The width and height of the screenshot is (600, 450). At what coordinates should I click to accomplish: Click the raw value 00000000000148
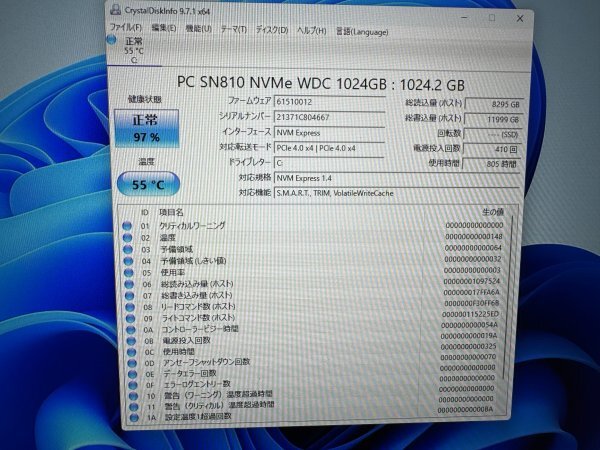(x=474, y=236)
